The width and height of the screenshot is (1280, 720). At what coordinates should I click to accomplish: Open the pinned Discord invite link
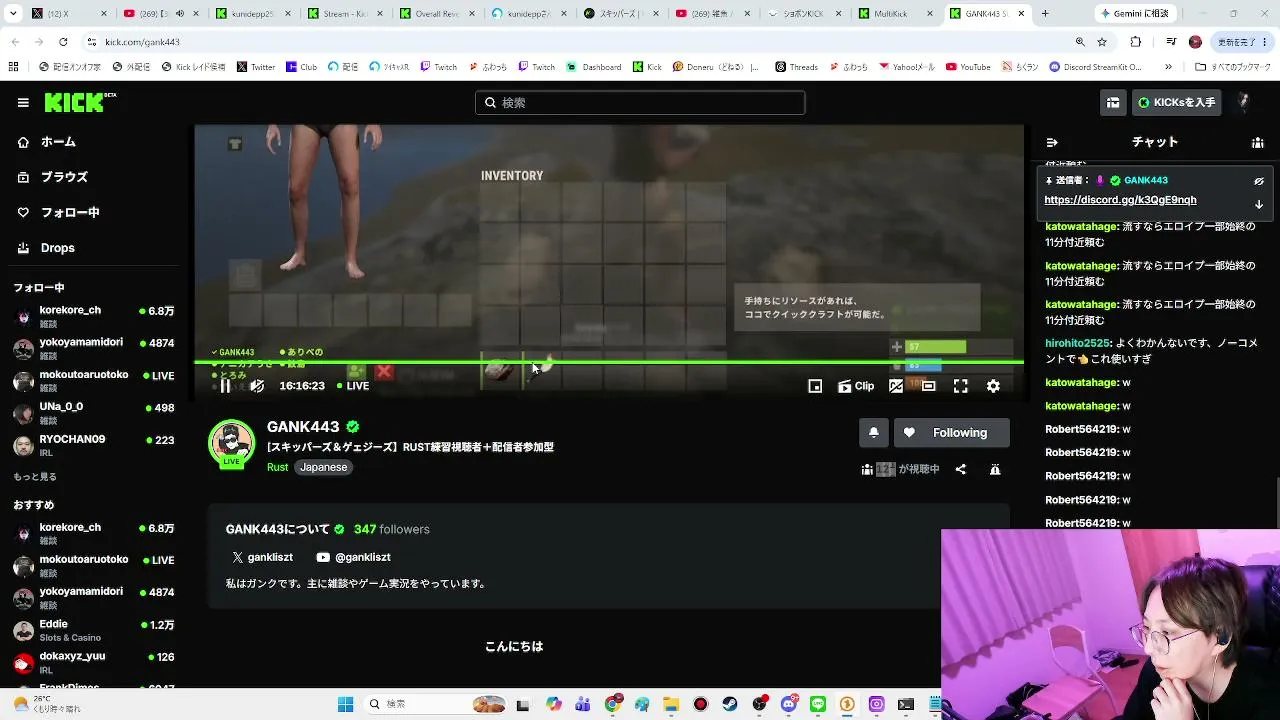pyautogui.click(x=1120, y=200)
